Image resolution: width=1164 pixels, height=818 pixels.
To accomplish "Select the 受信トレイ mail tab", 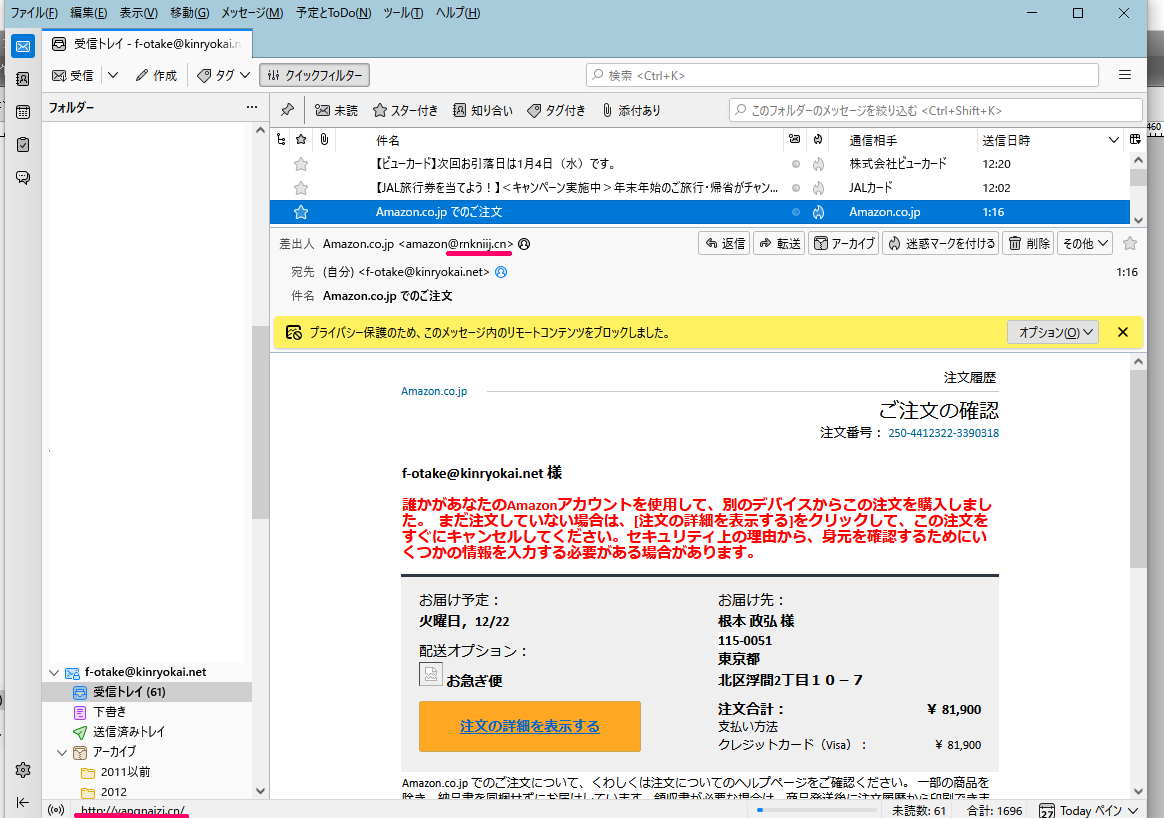I will click(x=147, y=44).
